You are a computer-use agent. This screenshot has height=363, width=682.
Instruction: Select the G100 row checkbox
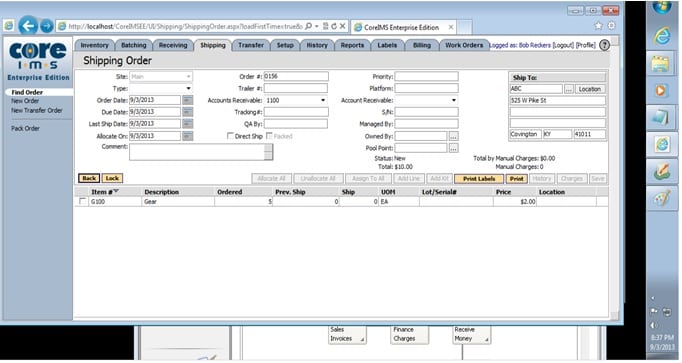83,201
